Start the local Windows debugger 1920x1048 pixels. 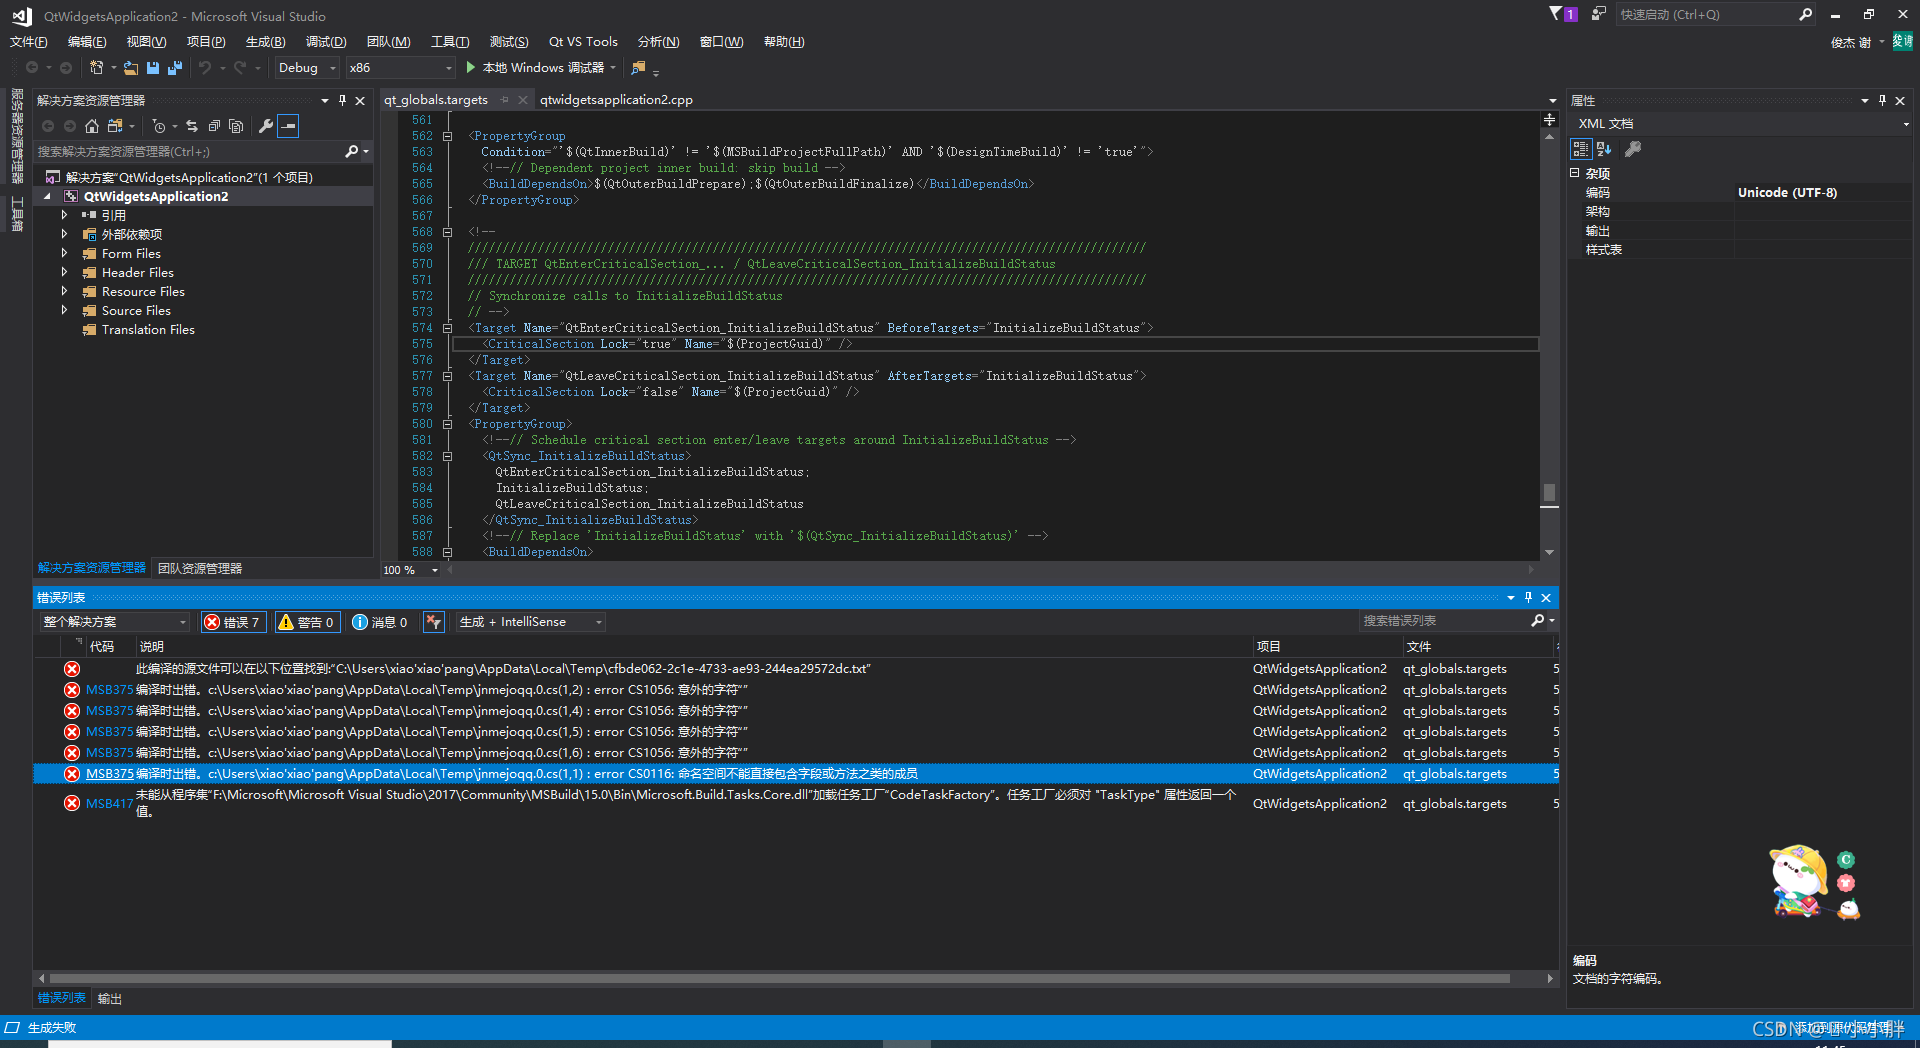coord(541,68)
